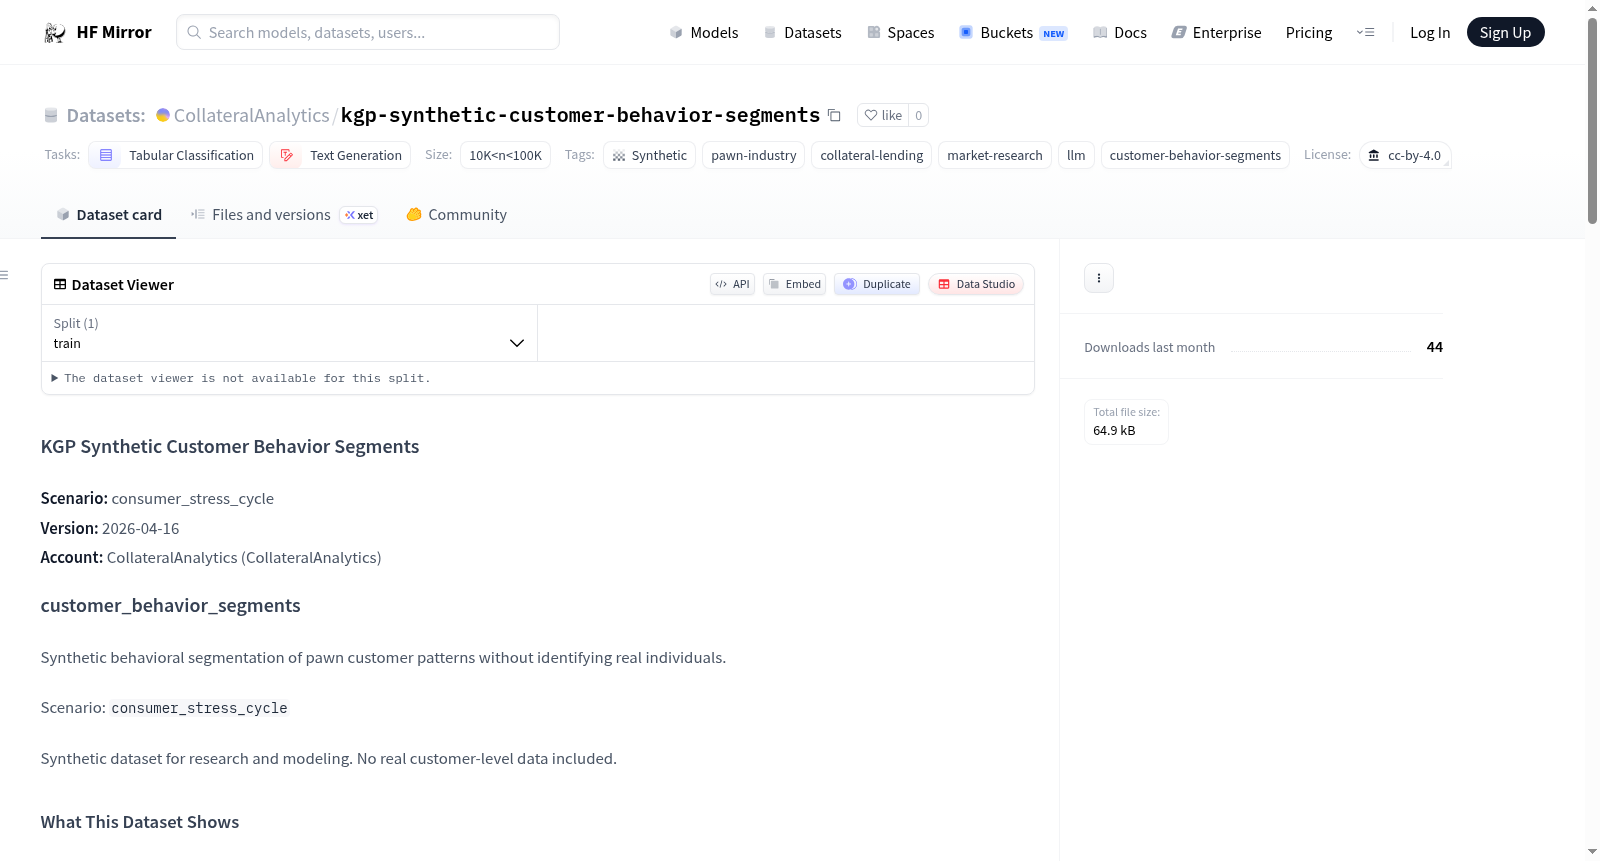Click the customer_behavior_segments heading

[x=171, y=605]
